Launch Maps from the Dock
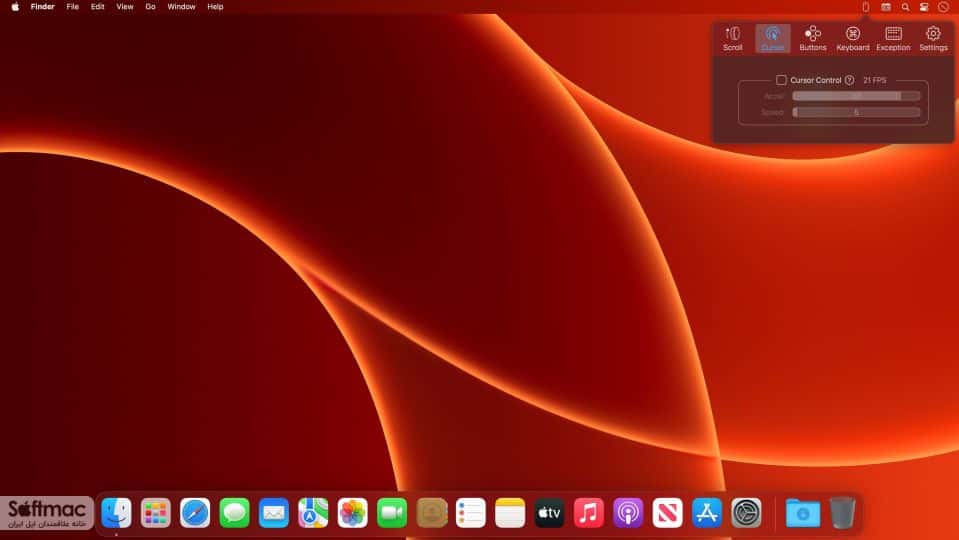This screenshot has width=959, height=540. coord(313,512)
